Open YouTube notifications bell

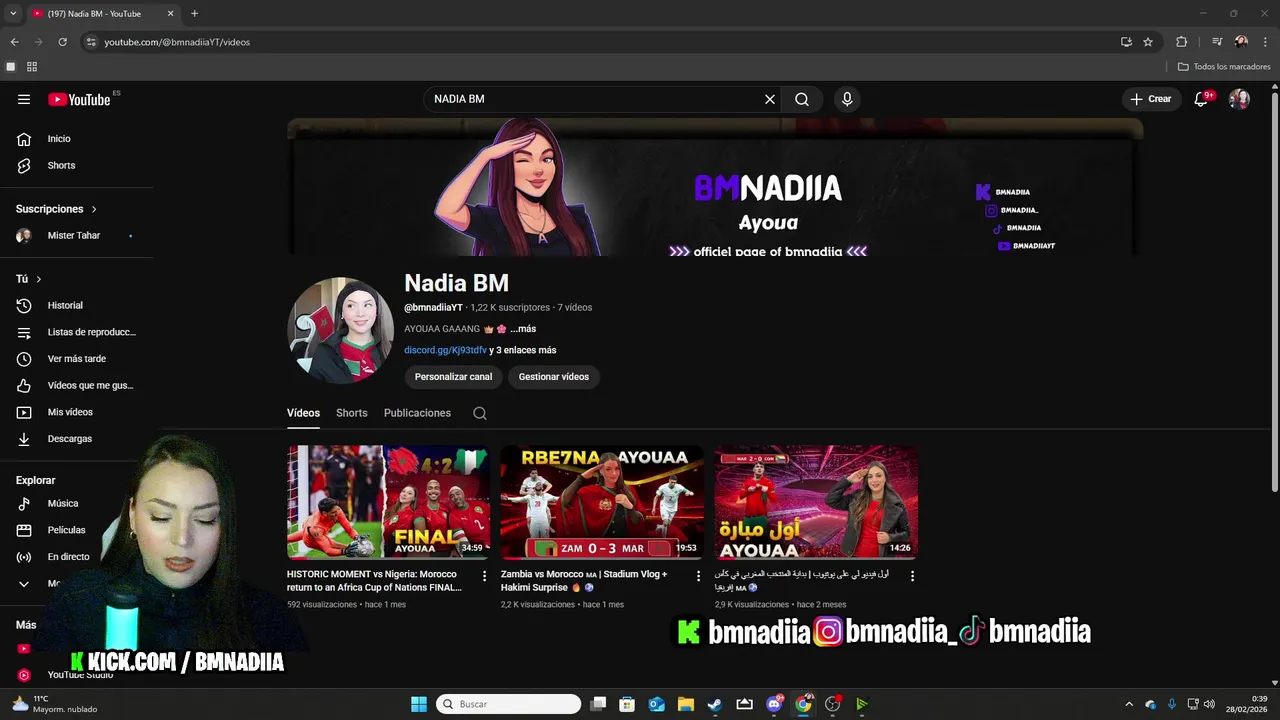click(1202, 99)
